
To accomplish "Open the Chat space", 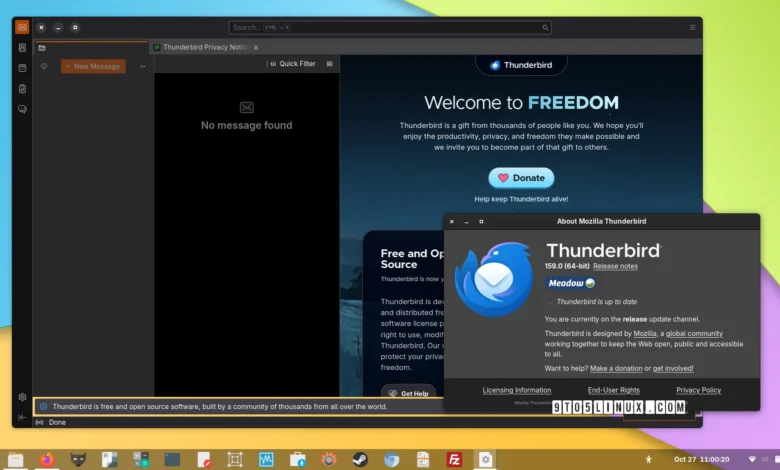I will click(x=22, y=109).
